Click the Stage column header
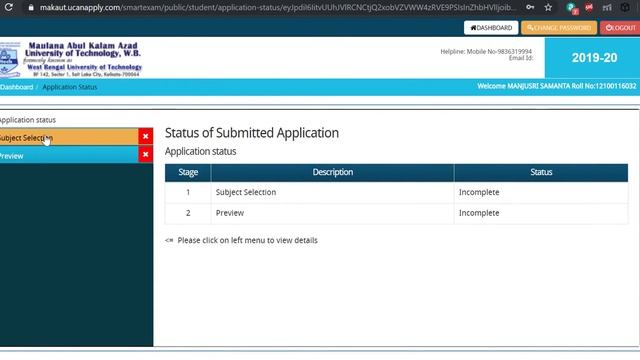The image size is (640, 360). pyautogui.click(x=188, y=172)
